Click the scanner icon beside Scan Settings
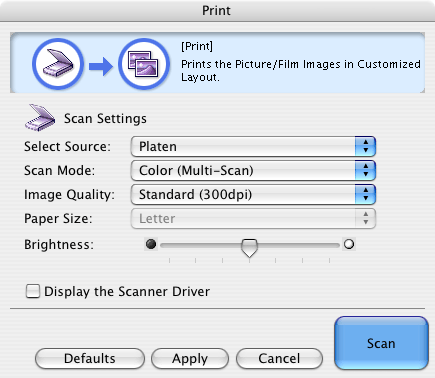The image size is (435, 378). coord(40,118)
